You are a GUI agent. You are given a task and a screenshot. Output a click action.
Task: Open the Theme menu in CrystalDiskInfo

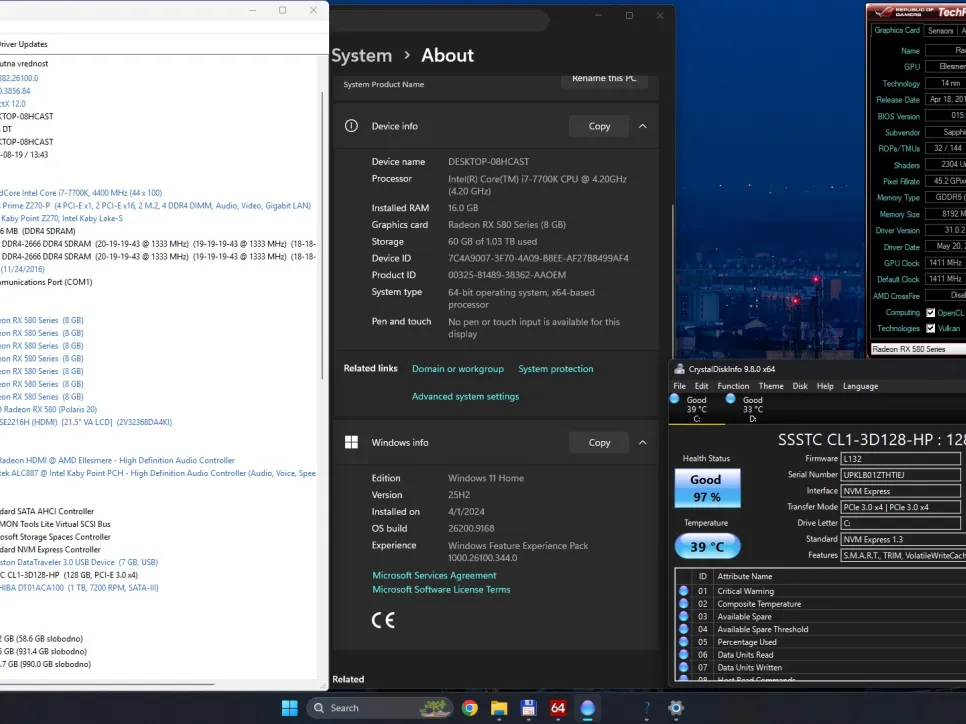tap(771, 386)
